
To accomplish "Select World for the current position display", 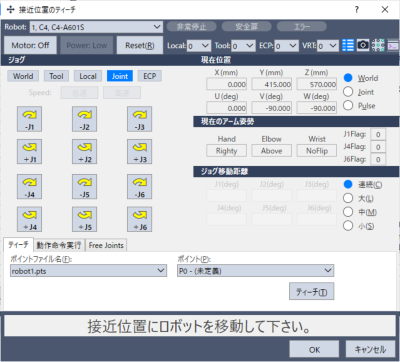I will (348, 78).
